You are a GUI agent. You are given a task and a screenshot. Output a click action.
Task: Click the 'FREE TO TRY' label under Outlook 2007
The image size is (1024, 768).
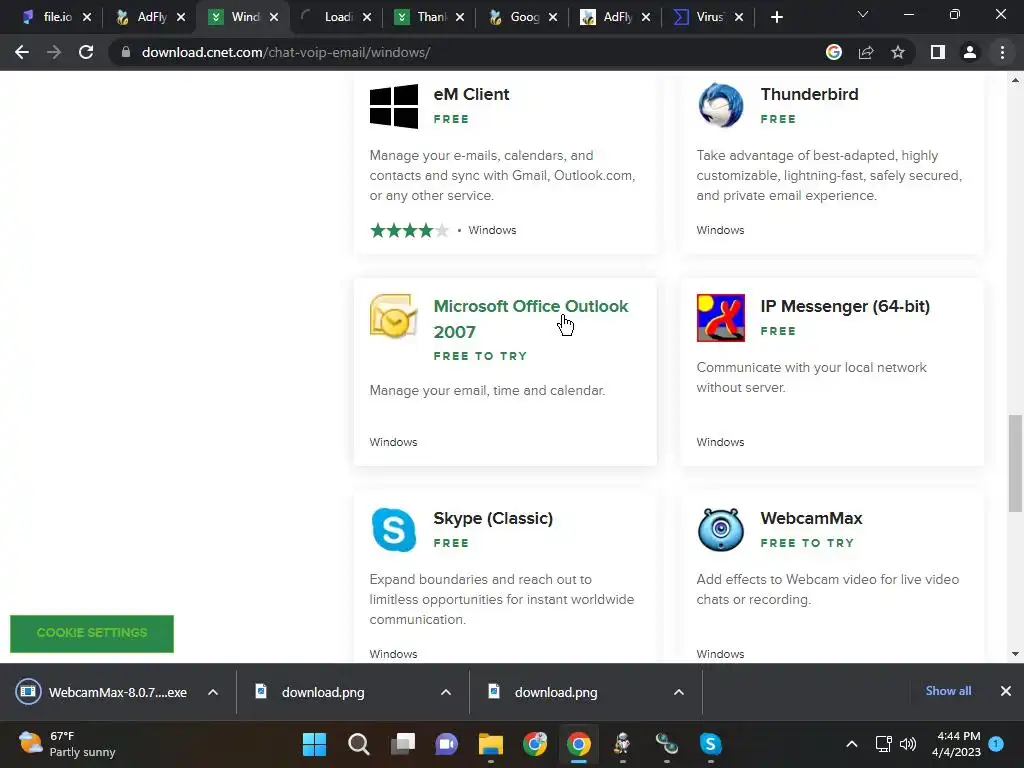(480, 356)
